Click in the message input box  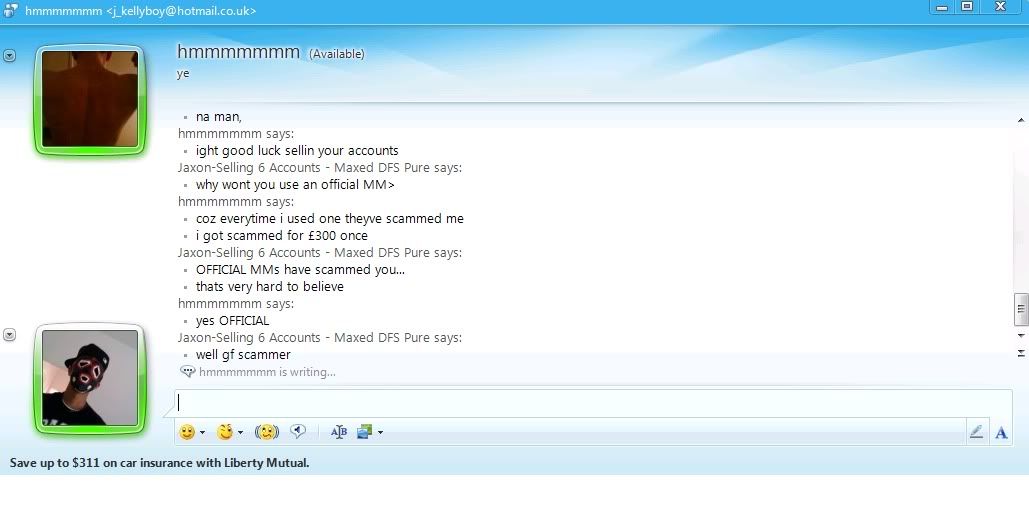593,403
